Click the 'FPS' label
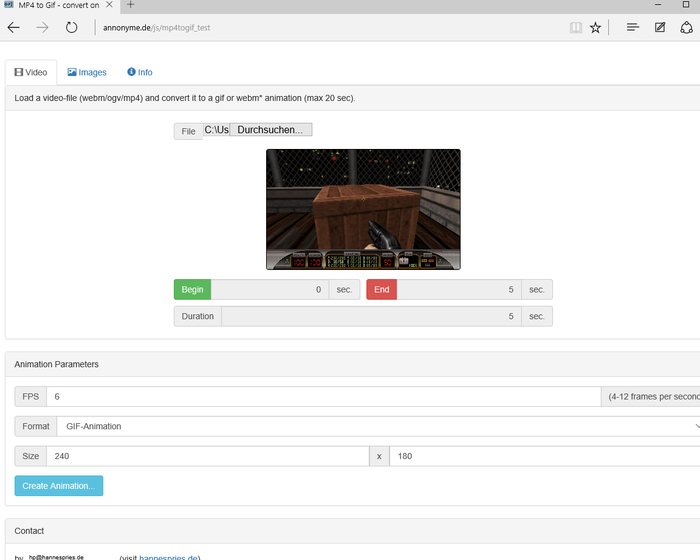This screenshot has height=560, width=700. (31, 397)
